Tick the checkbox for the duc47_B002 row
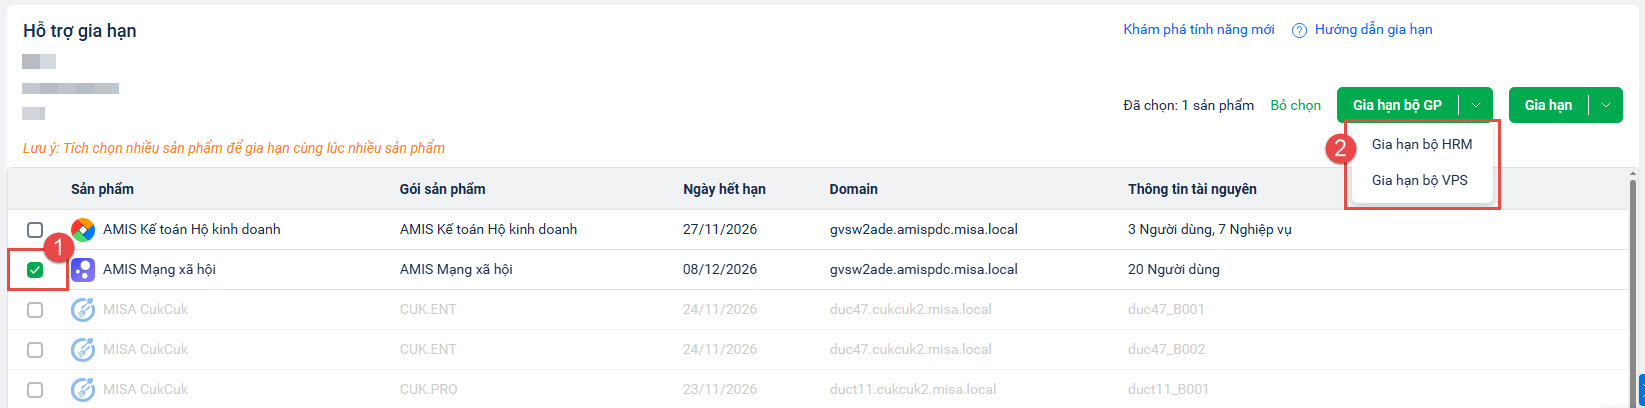The height and width of the screenshot is (408, 1645). (x=35, y=350)
